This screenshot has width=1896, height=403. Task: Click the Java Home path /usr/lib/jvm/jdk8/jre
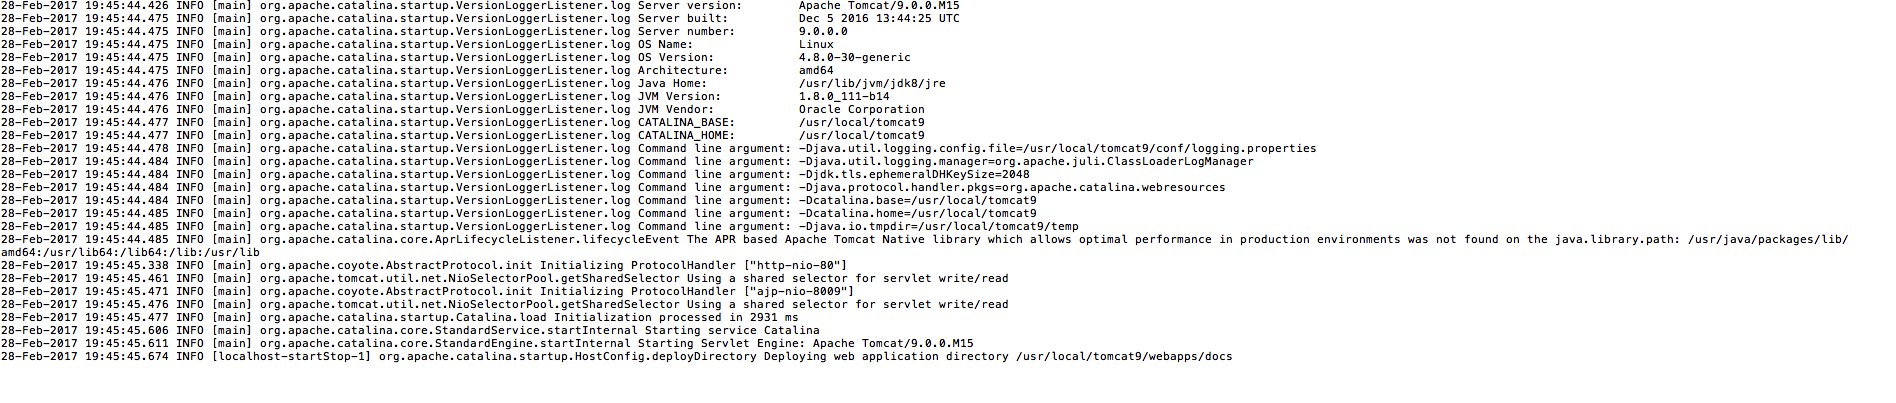click(872, 83)
